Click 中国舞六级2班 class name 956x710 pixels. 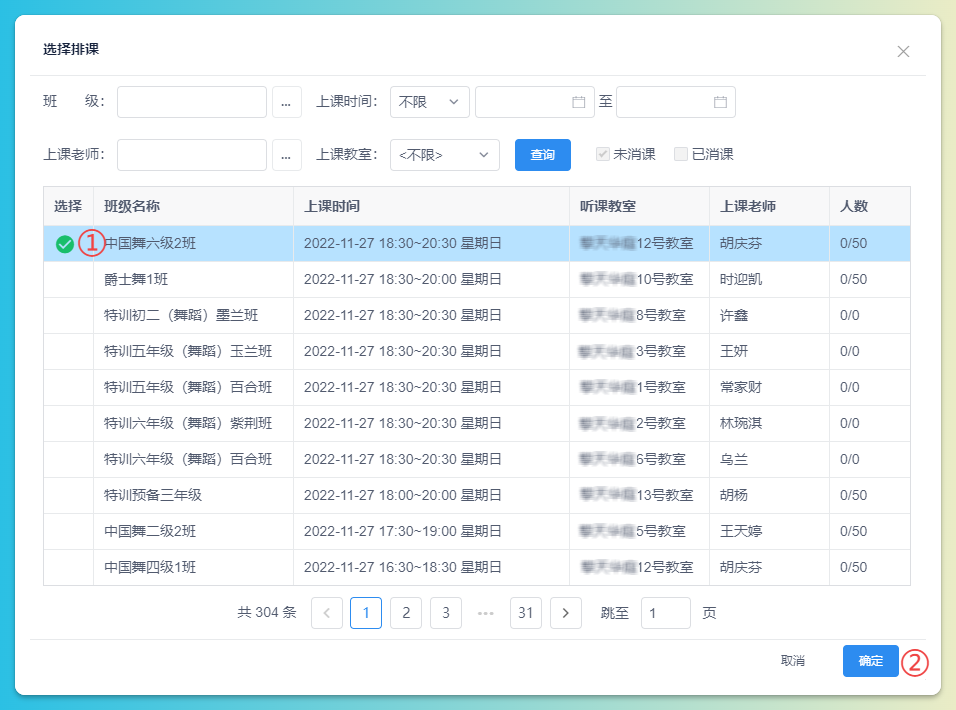[x=151, y=244]
